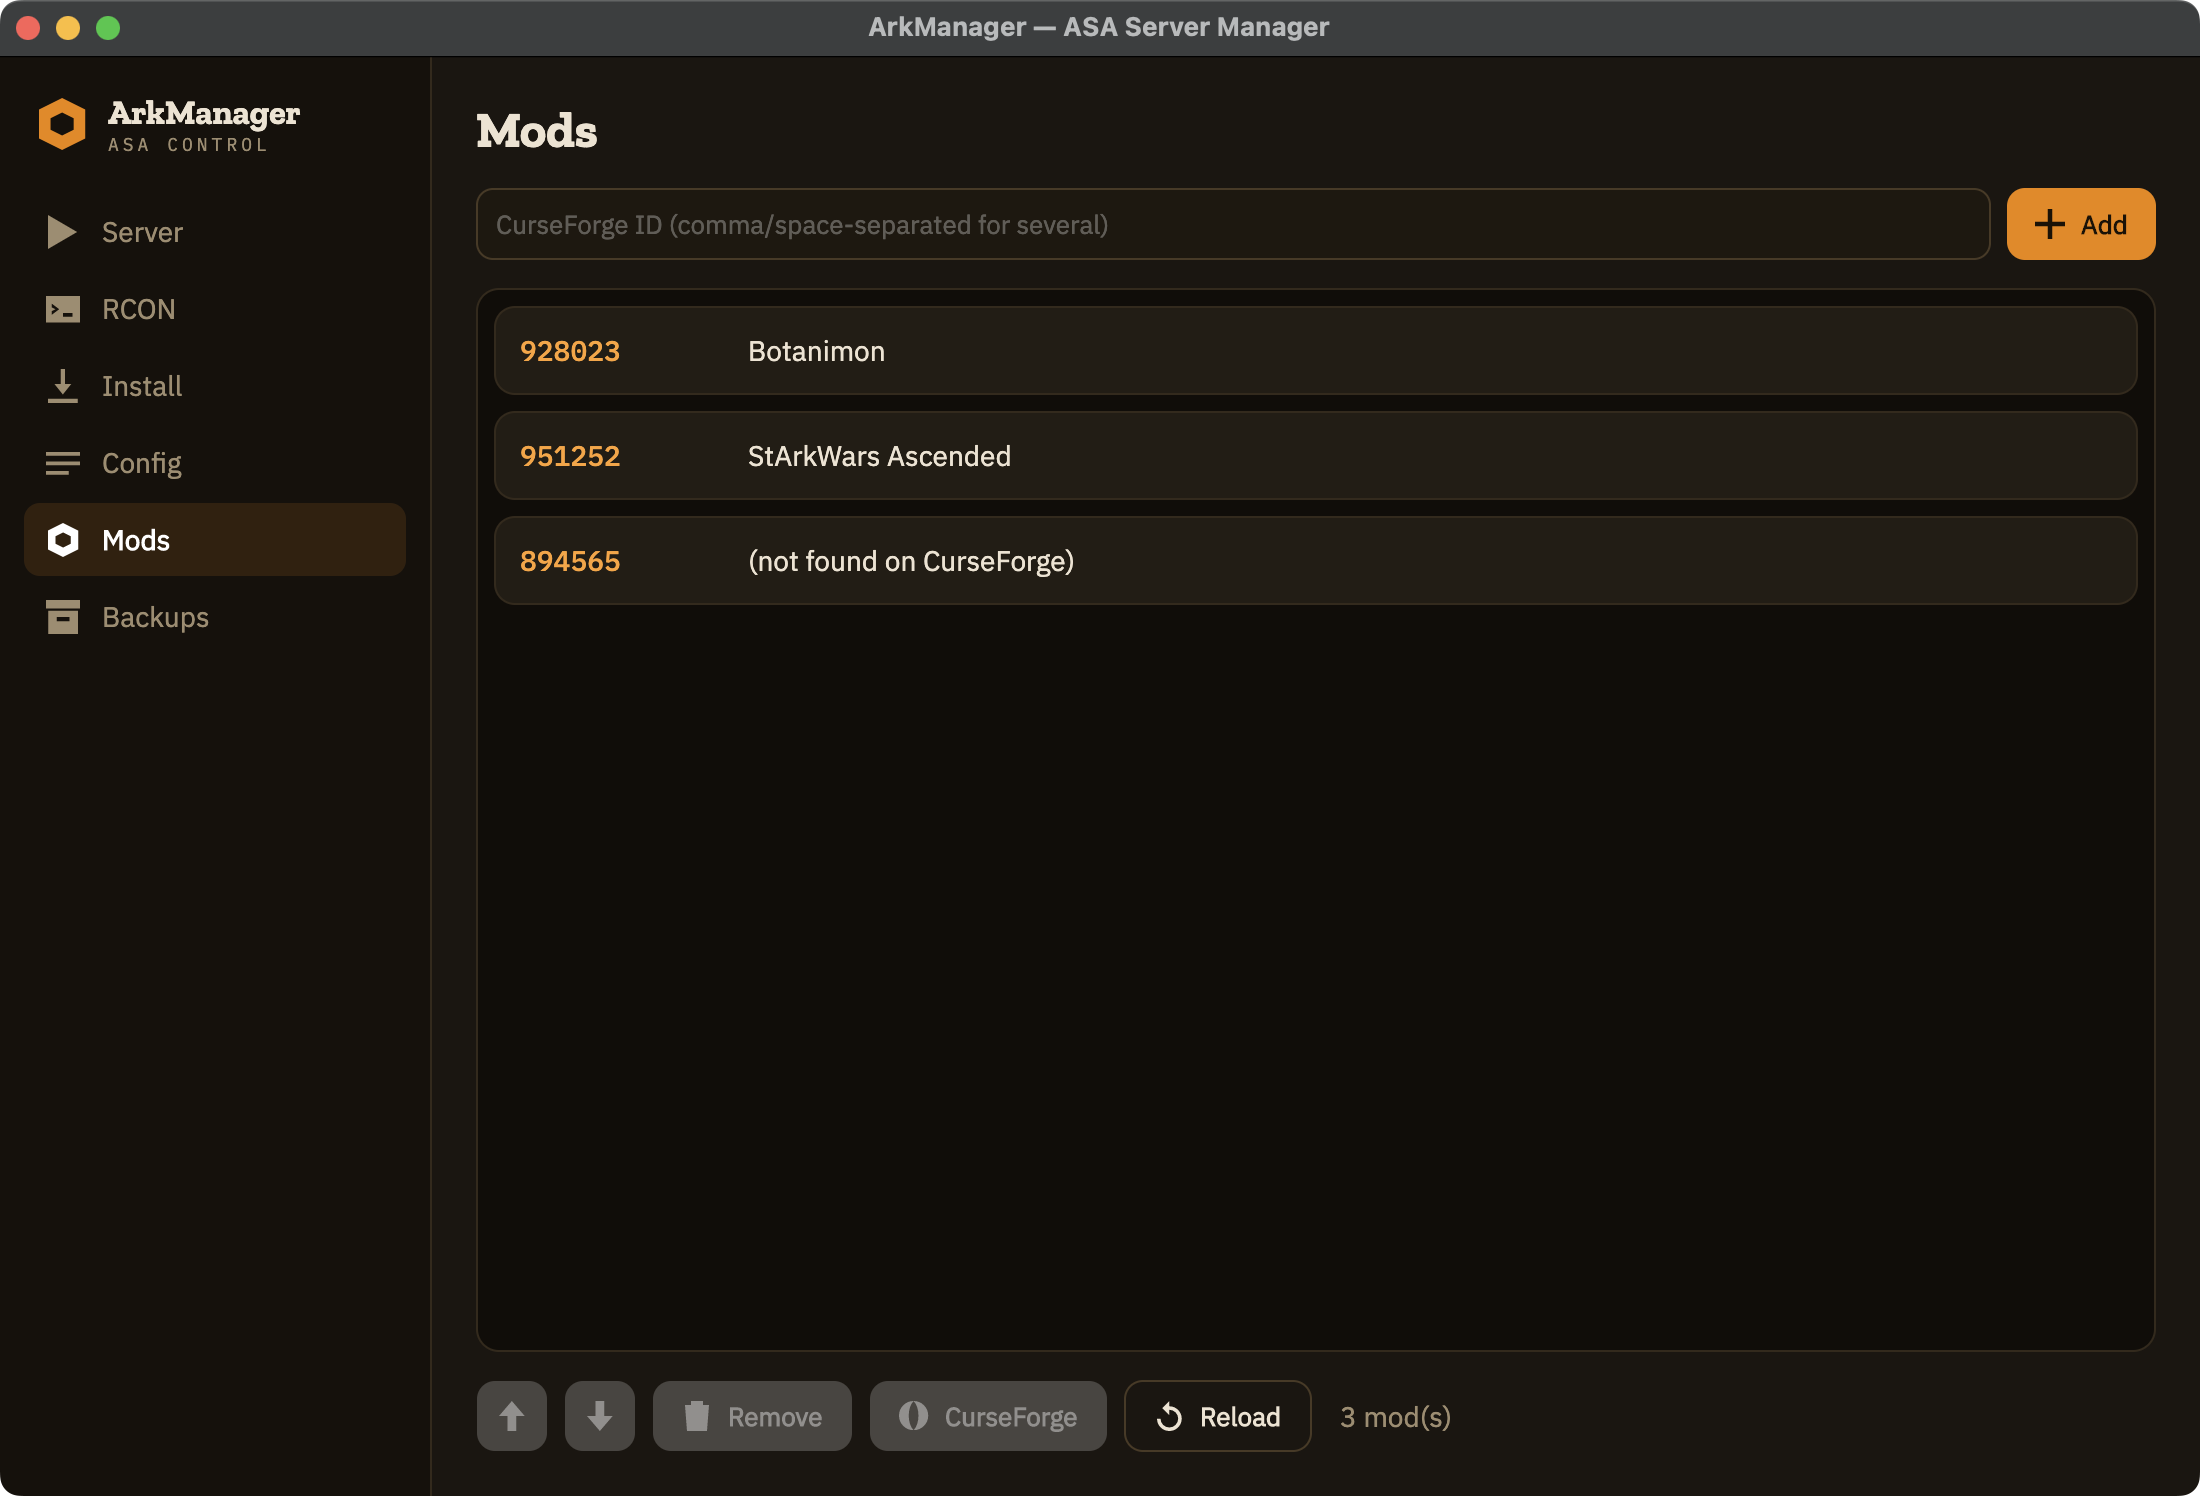Select the StArkWars Ascended mod row
Screen dimensions: 2200x1496
click(x=1315, y=456)
